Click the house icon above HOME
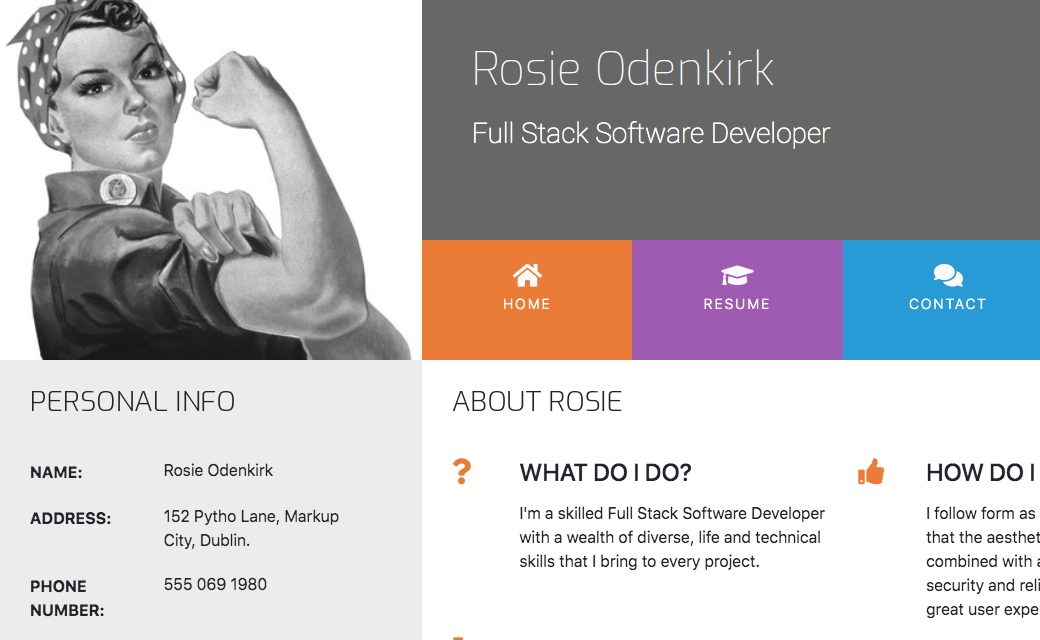Screen dimensions: 1040x640 (527, 276)
